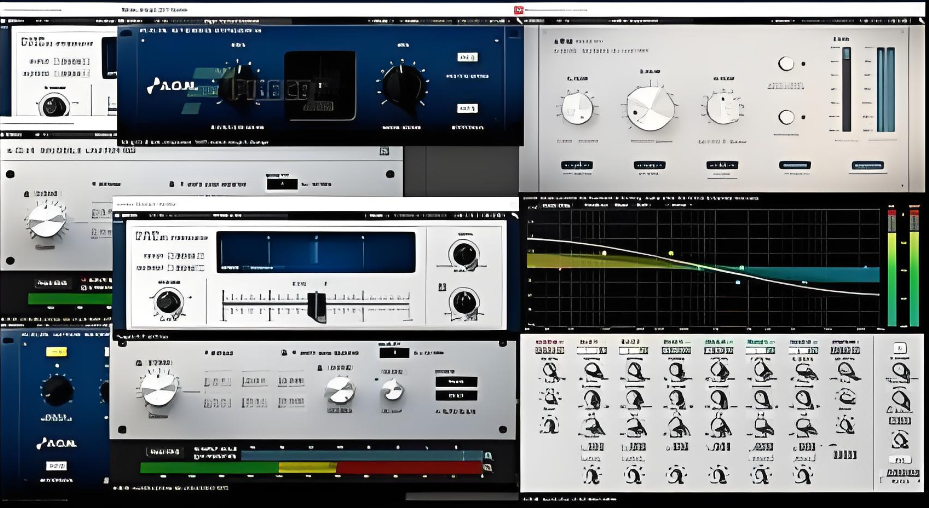
Task: Select the first tab above the EQ graph
Action: [x=556, y=205]
